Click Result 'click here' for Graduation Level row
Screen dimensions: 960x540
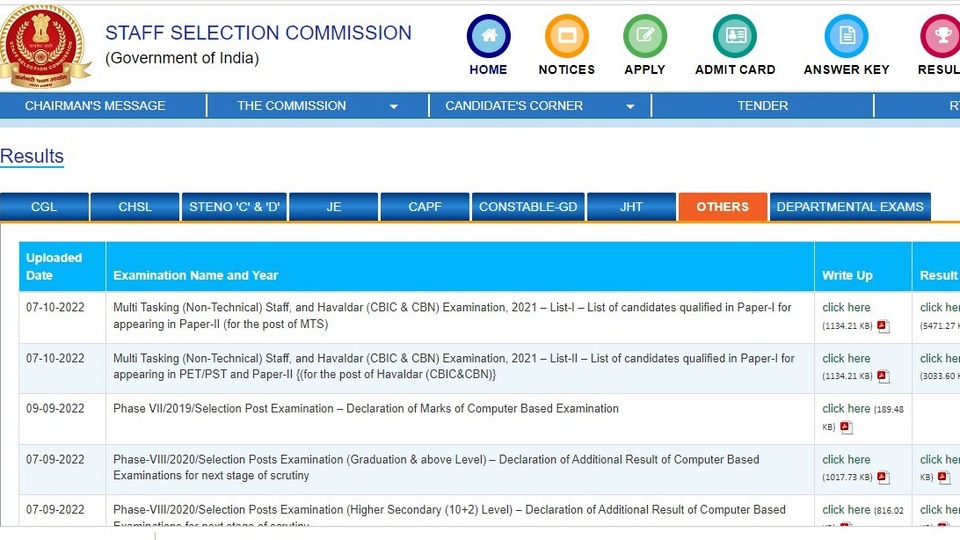[940, 459]
